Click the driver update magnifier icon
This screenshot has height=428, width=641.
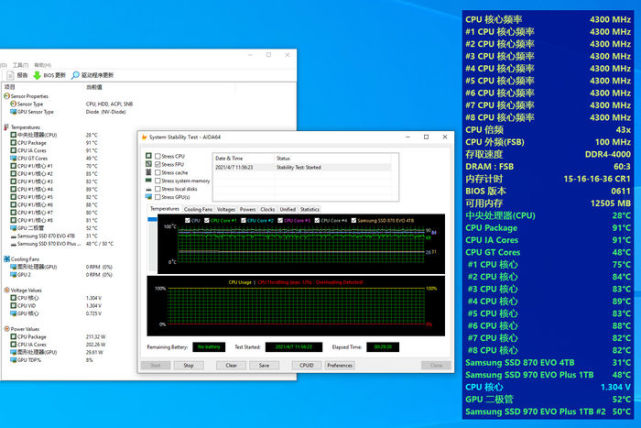[76, 75]
